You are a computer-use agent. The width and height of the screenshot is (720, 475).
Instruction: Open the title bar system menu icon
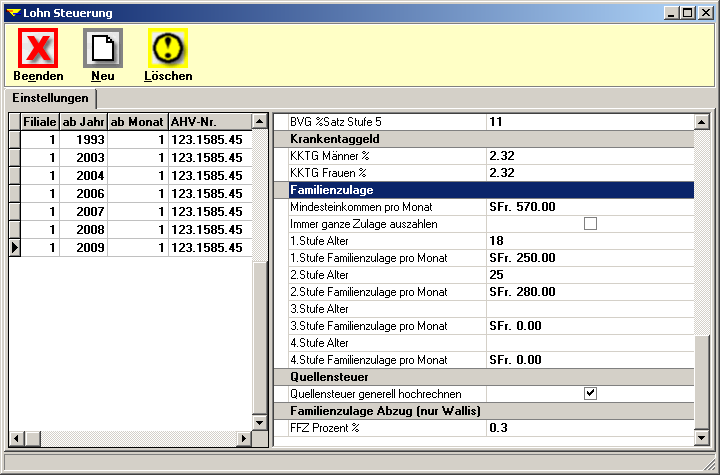coord(13,13)
